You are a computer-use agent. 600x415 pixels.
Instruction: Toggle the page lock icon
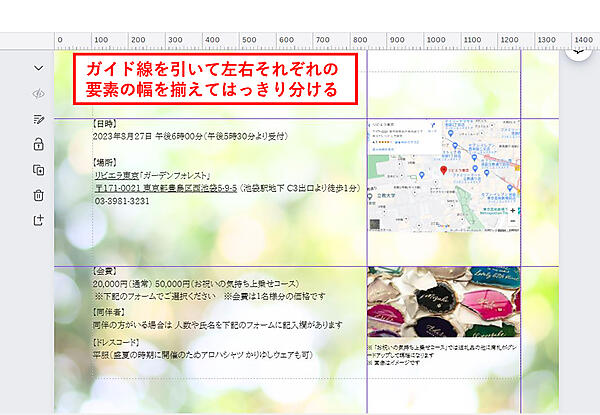[x=38, y=144]
